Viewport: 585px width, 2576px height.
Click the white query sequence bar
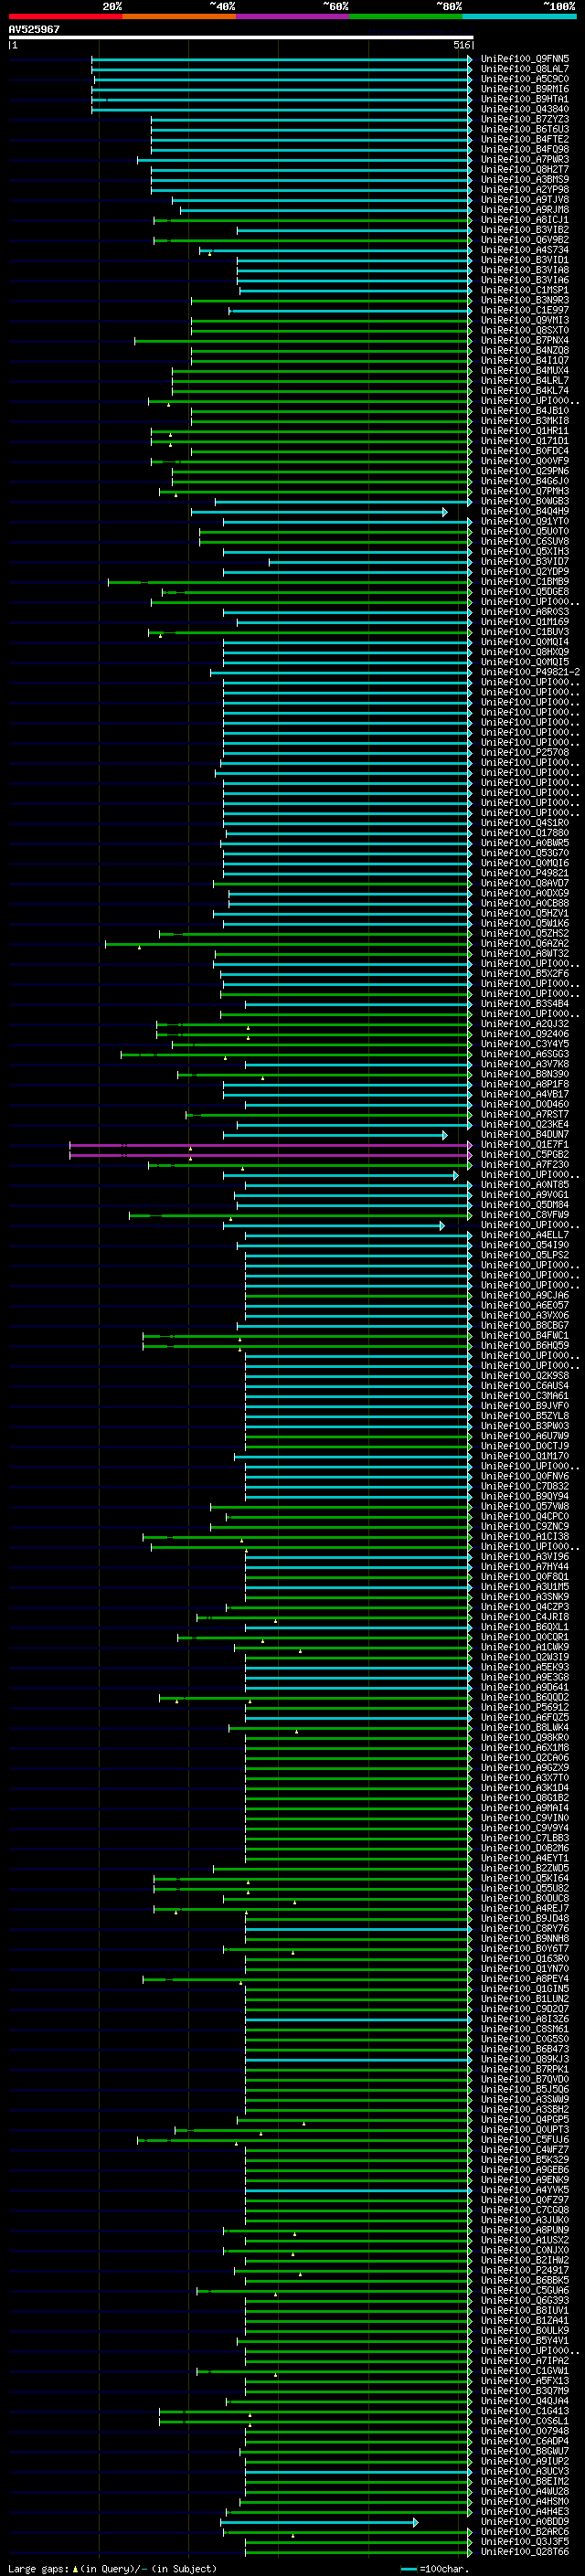[x=241, y=38]
